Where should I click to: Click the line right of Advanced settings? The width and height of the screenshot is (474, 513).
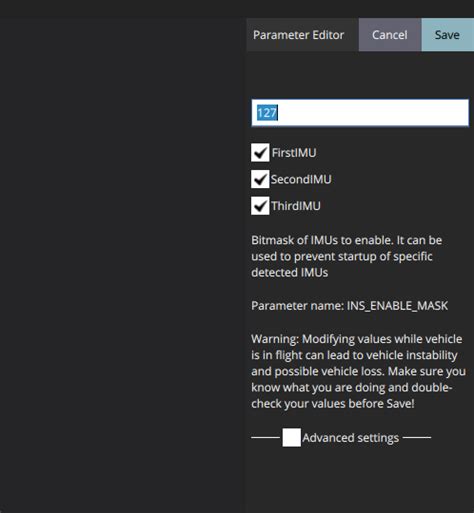coord(417,437)
